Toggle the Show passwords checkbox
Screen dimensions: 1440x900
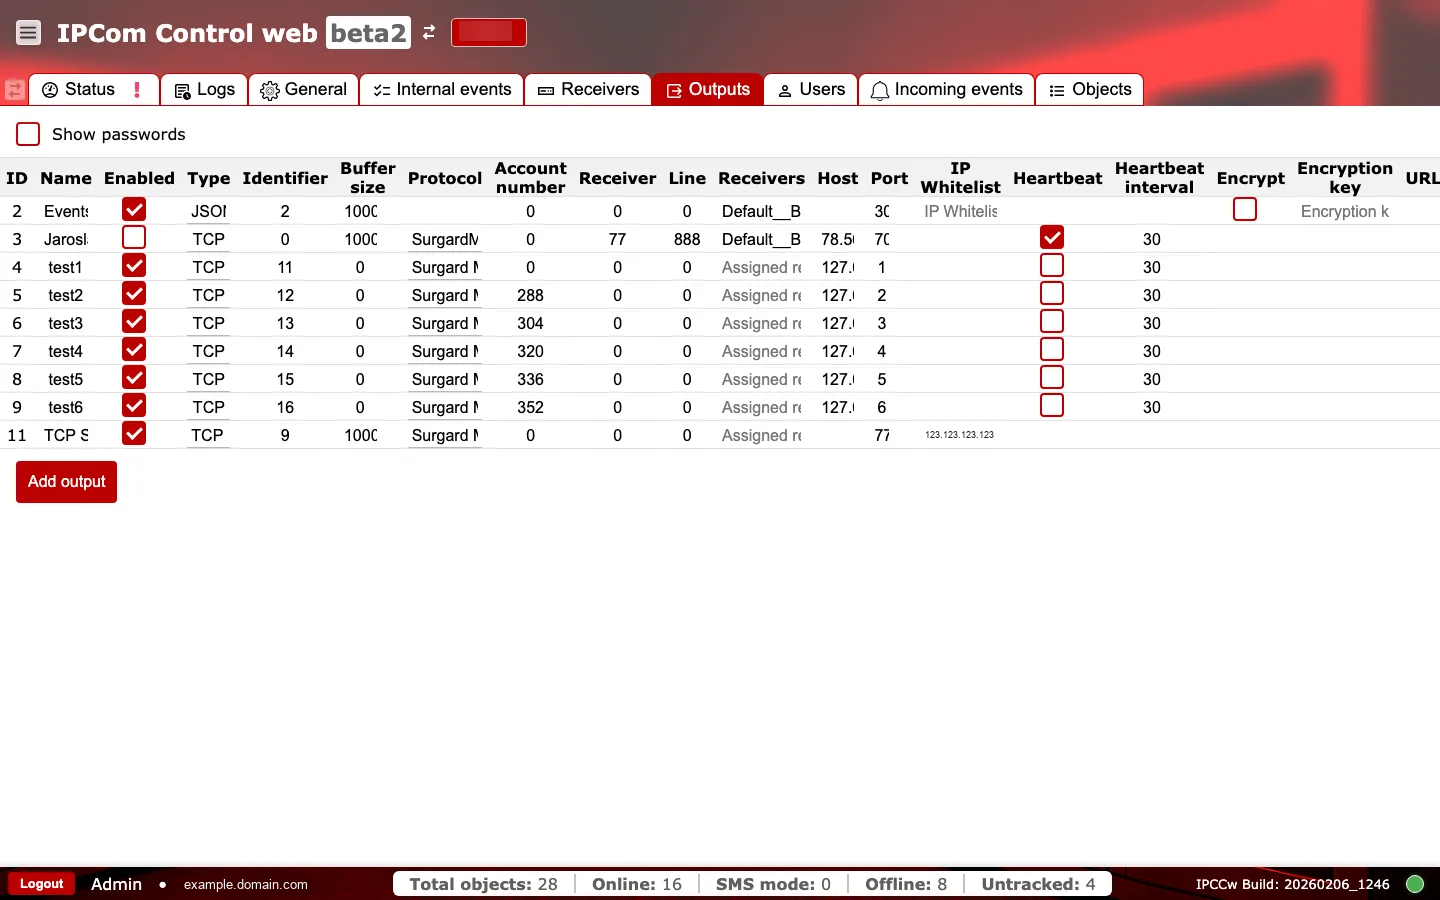click(27, 133)
